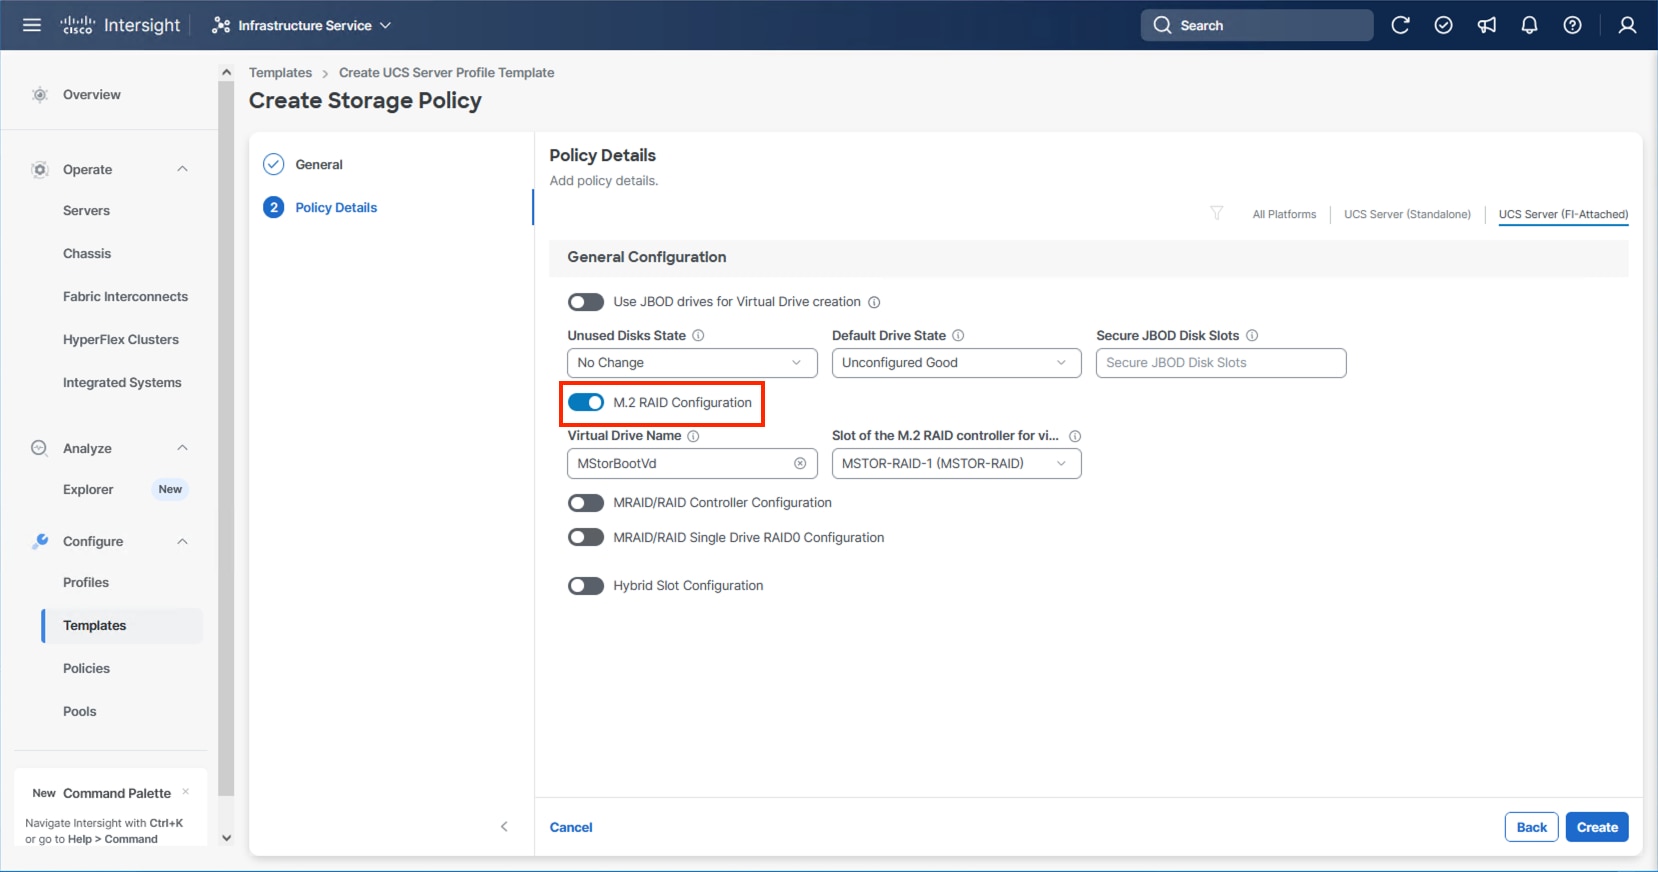
Task: Open the requests checkmark icon
Action: (1443, 25)
